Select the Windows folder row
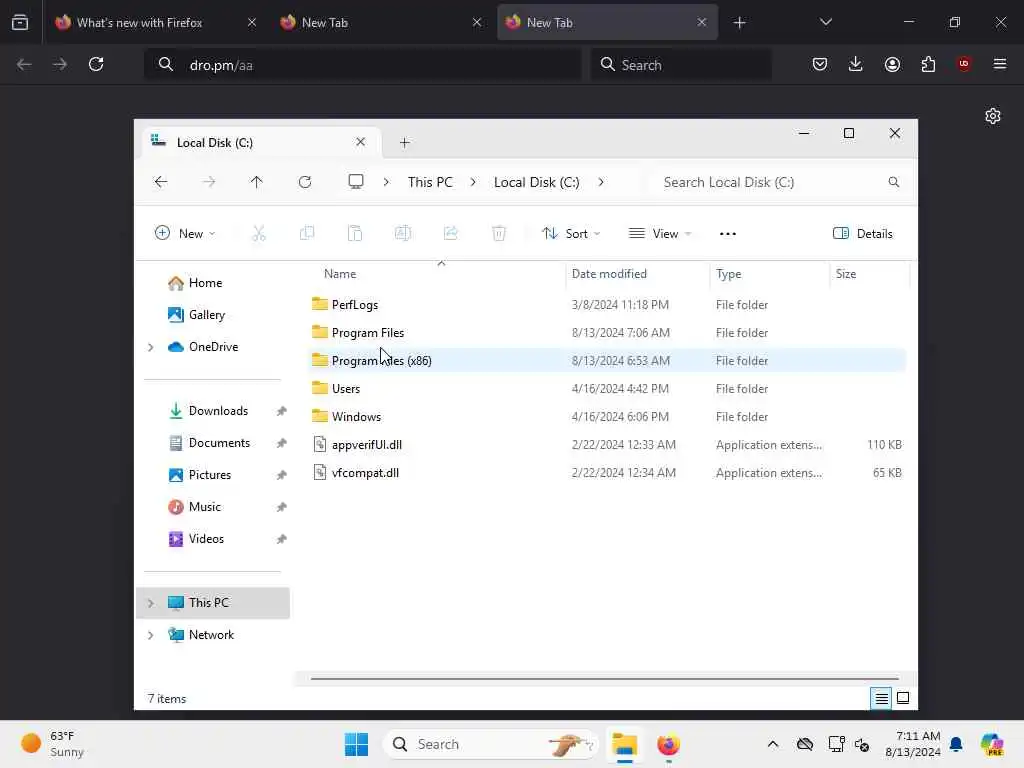Viewport: 1024px width, 768px height. click(x=607, y=417)
